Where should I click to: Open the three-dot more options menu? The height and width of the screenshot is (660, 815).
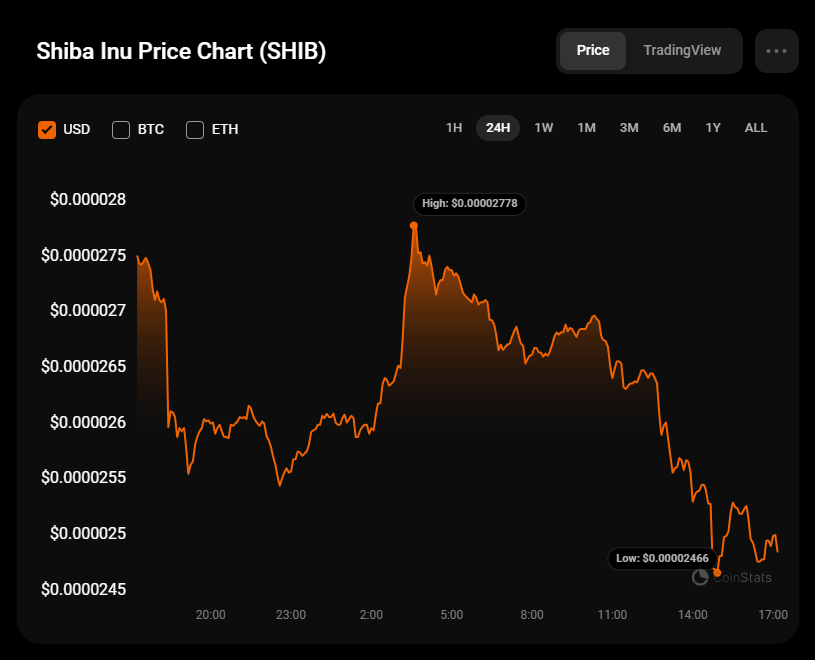point(777,51)
